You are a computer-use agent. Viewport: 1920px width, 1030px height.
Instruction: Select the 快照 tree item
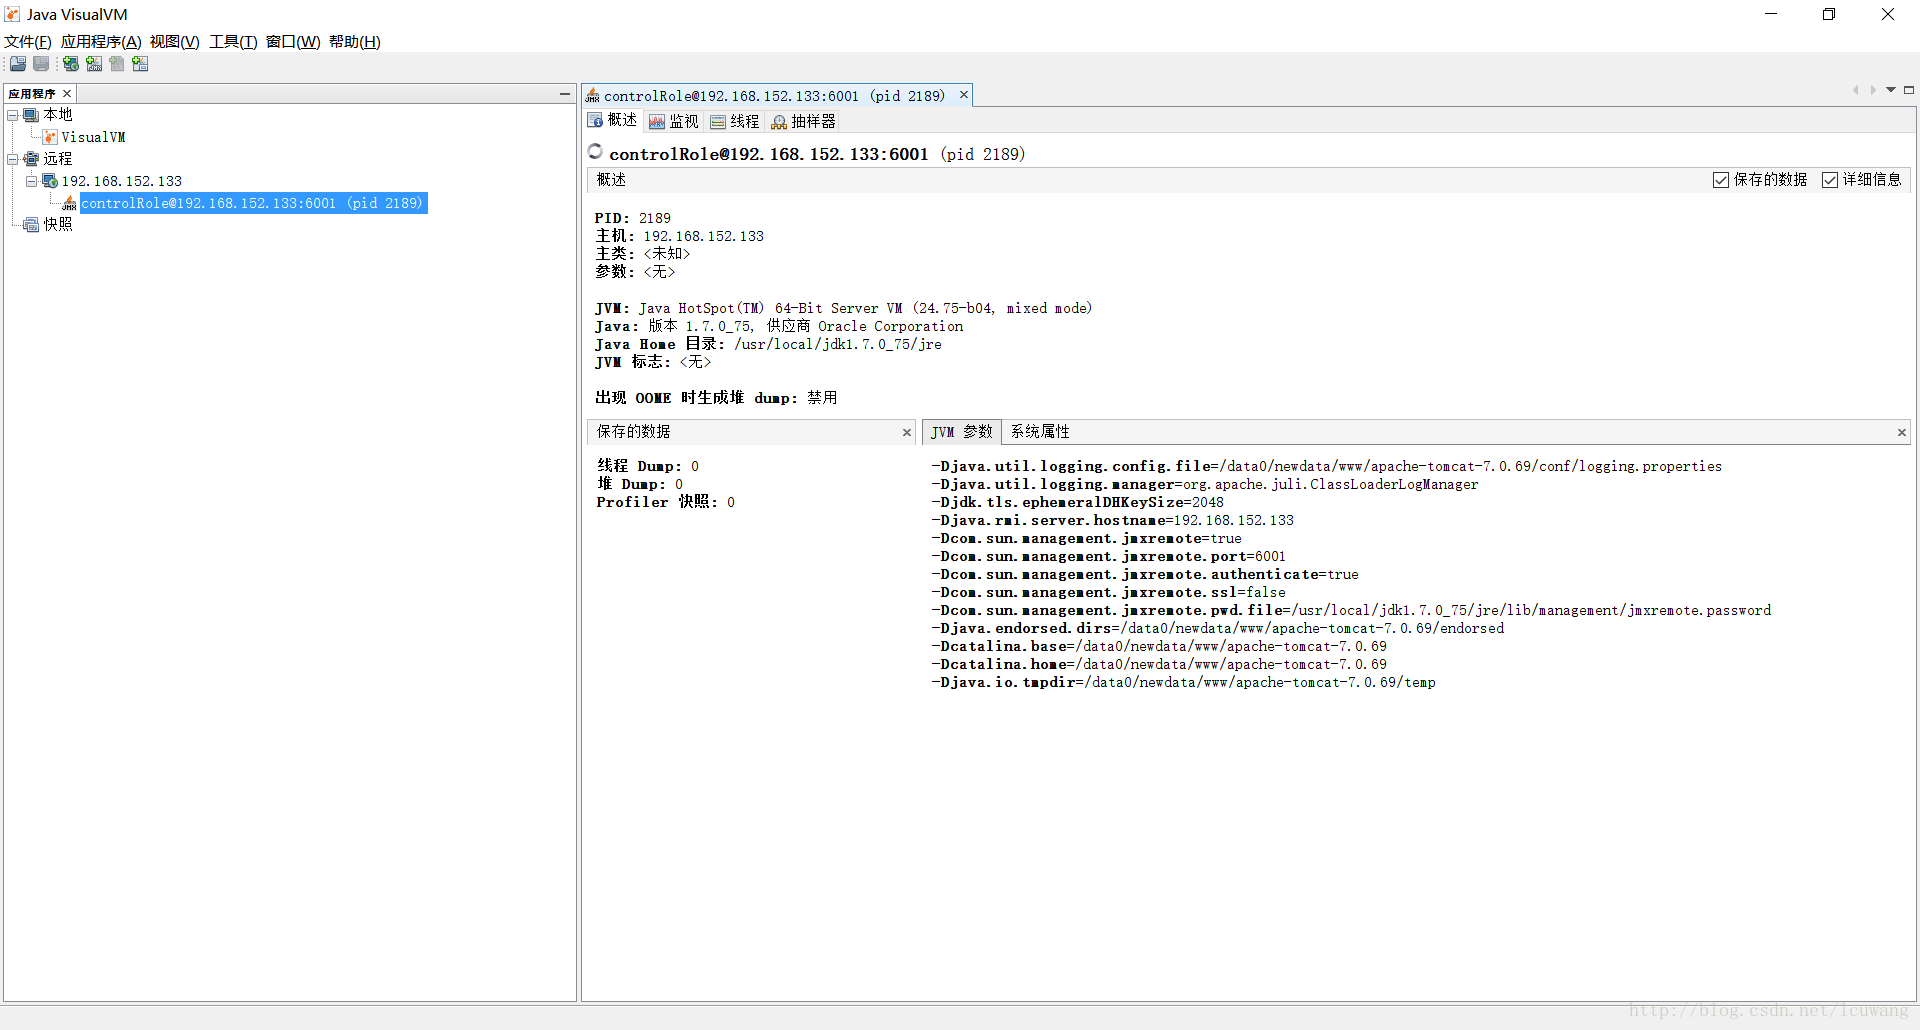coord(58,224)
